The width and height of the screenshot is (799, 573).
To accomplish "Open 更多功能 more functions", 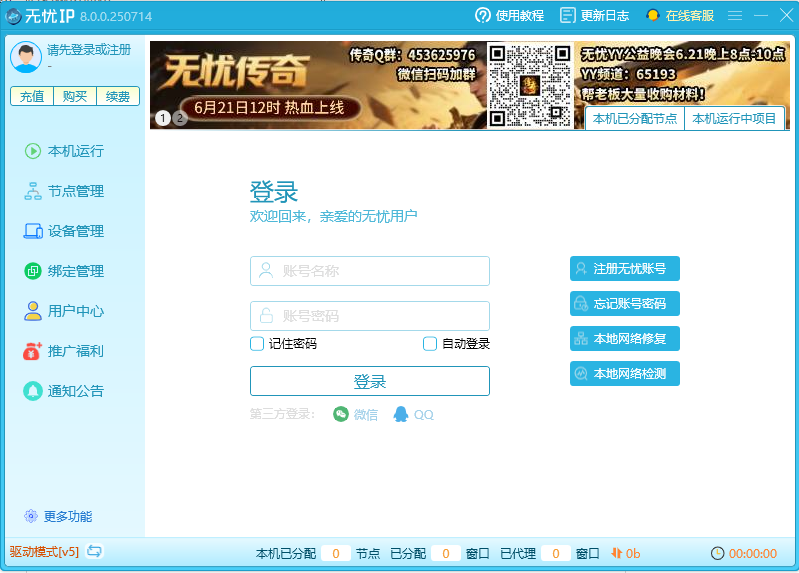I will 58,516.
